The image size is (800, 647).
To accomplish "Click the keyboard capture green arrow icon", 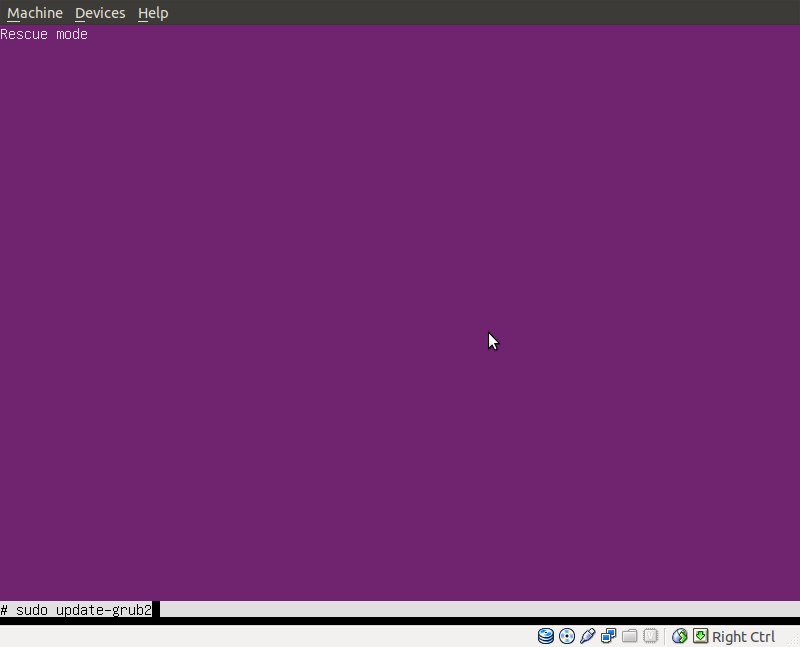I will click(701, 636).
